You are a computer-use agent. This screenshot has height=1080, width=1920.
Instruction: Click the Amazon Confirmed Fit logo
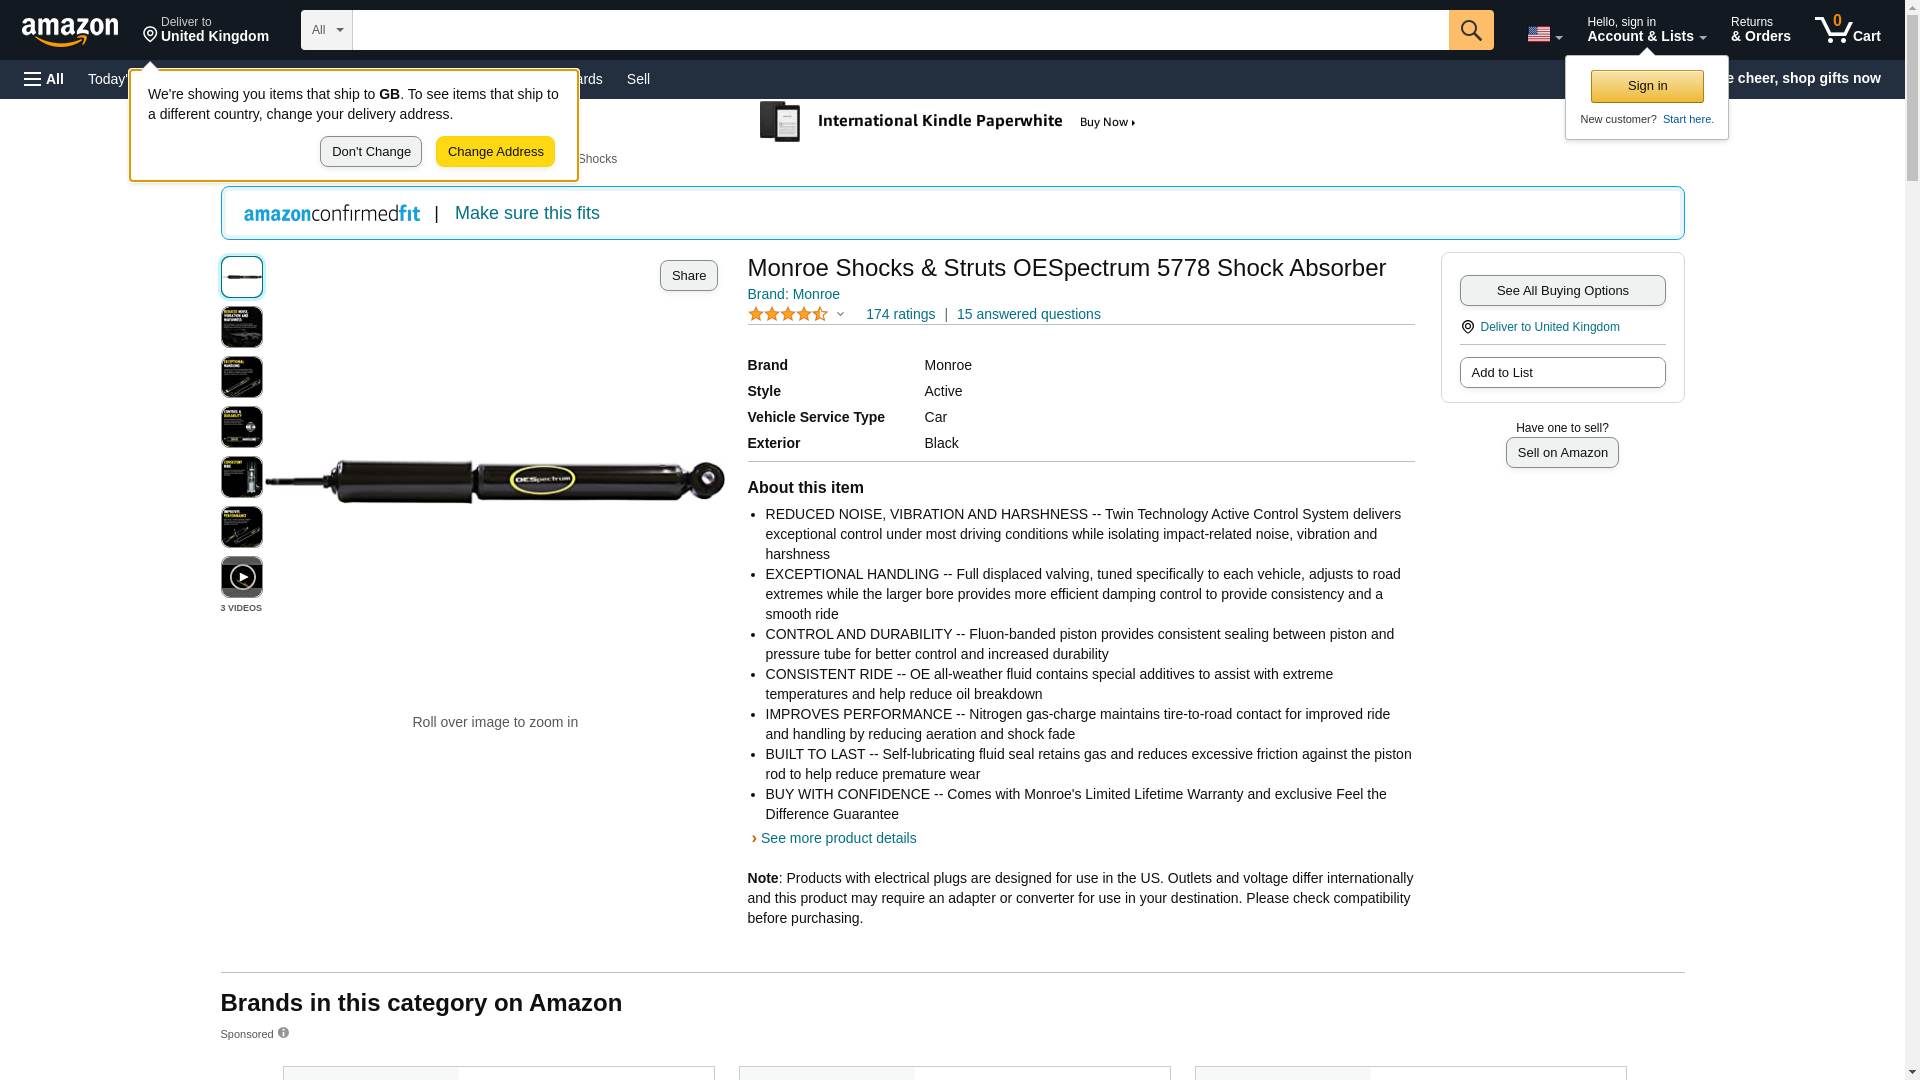(x=332, y=213)
